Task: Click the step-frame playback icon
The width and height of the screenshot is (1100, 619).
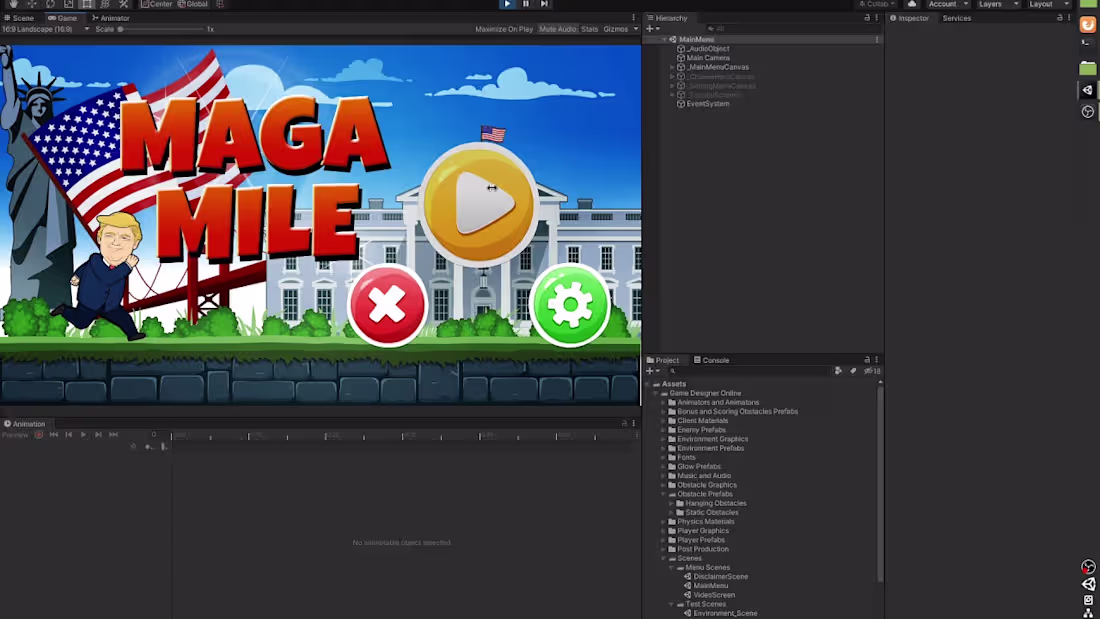Action: pos(543,5)
